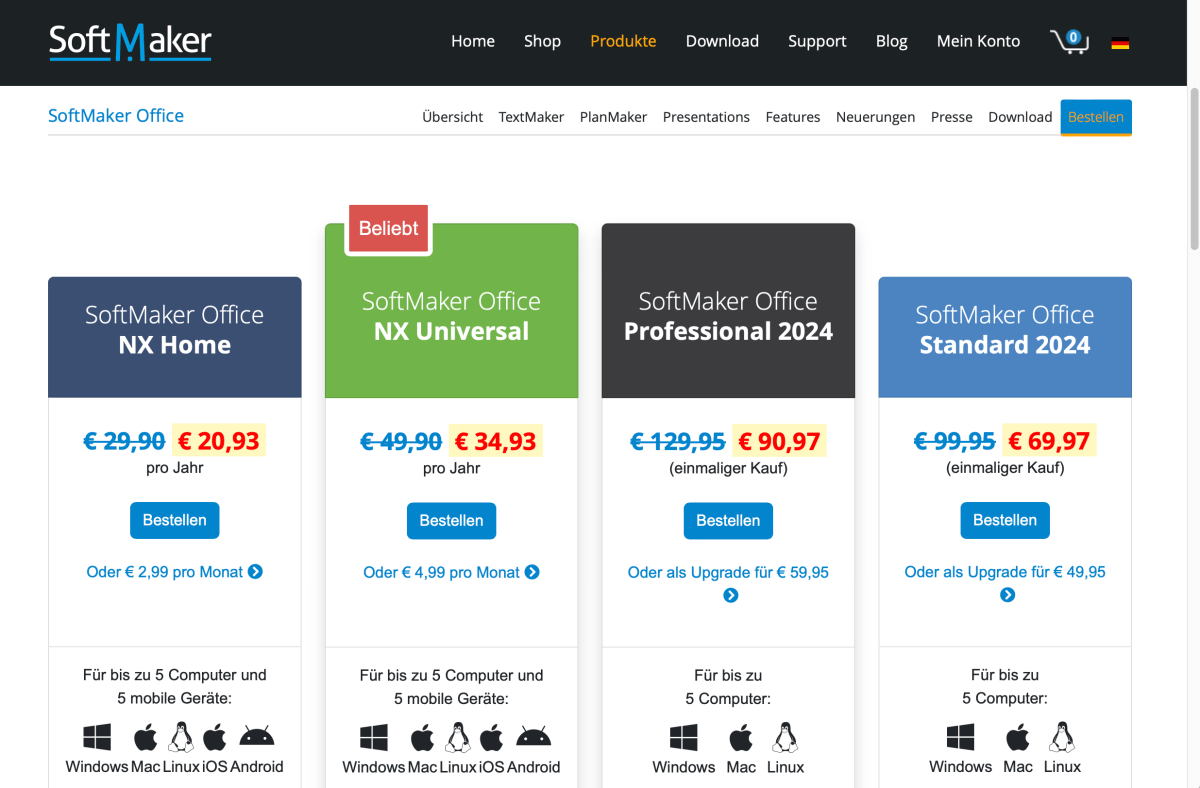
Task: Open the Download tab in sub-navigation
Action: (1020, 117)
